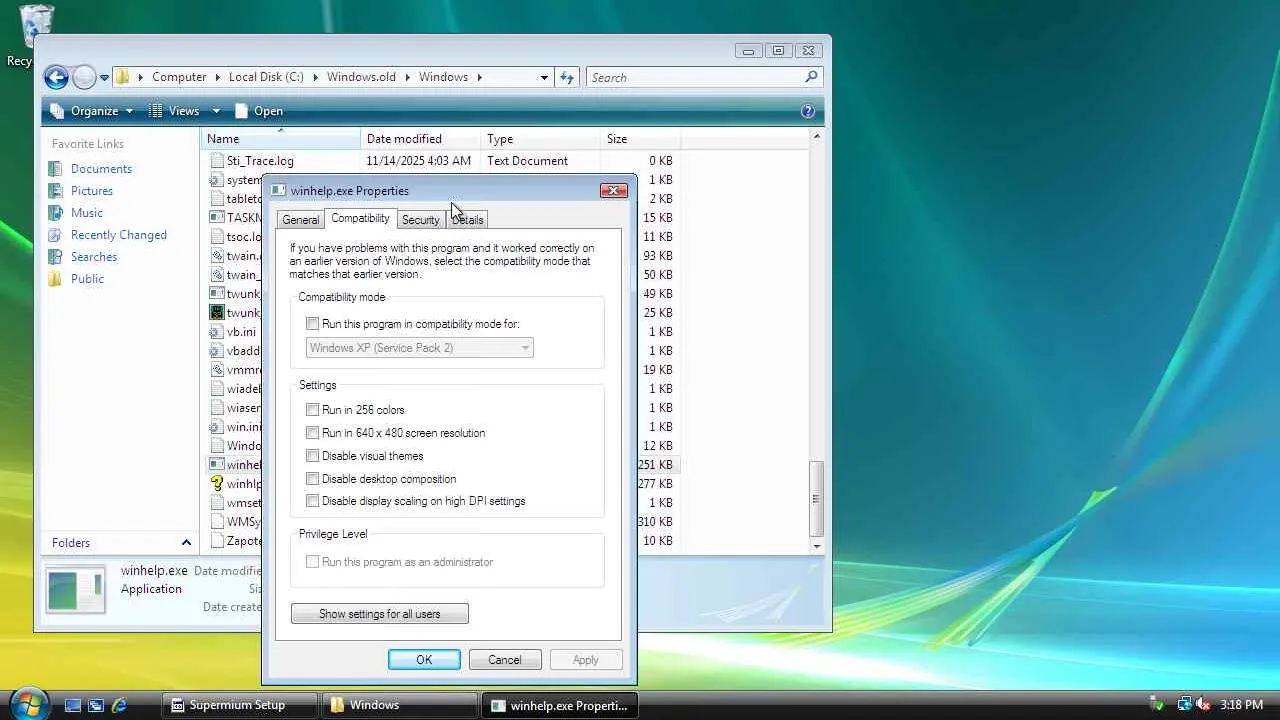Click OK in winhelp.exe Properties

(x=424, y=660)
